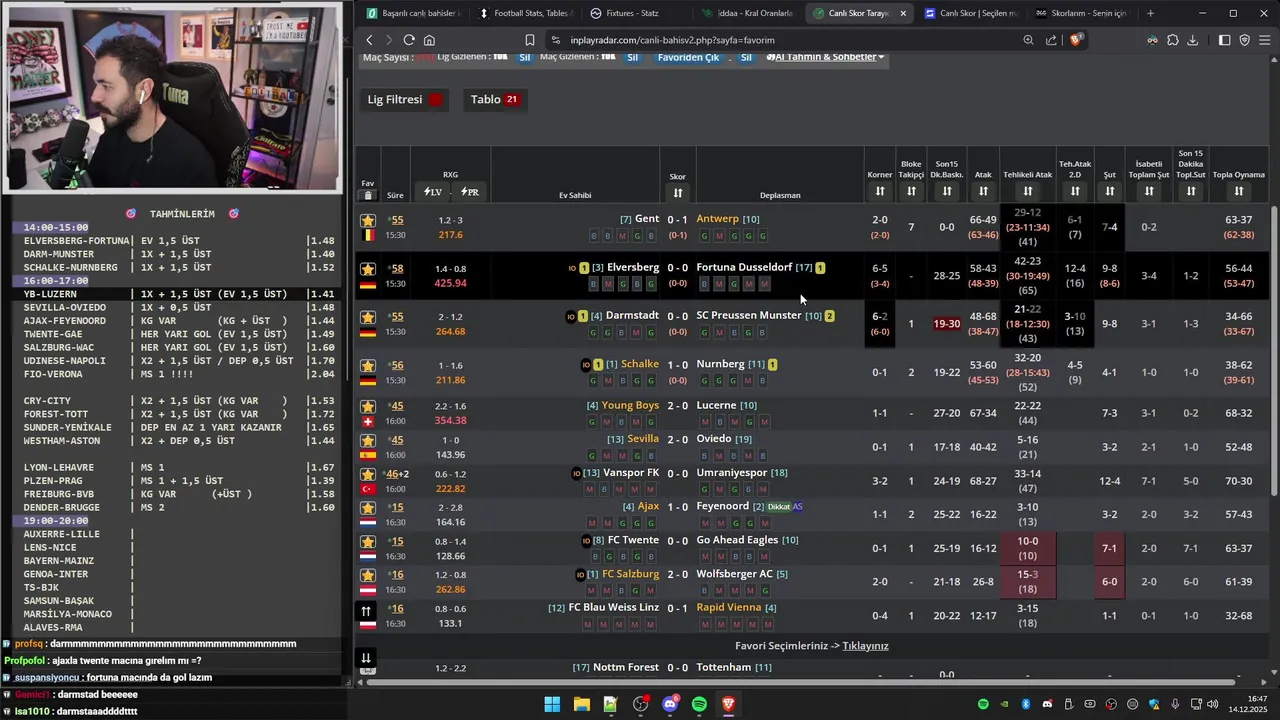
Task: Sort by Topla Oynama column arrows
Action: pyautogui.click(x=1239, y=191)
